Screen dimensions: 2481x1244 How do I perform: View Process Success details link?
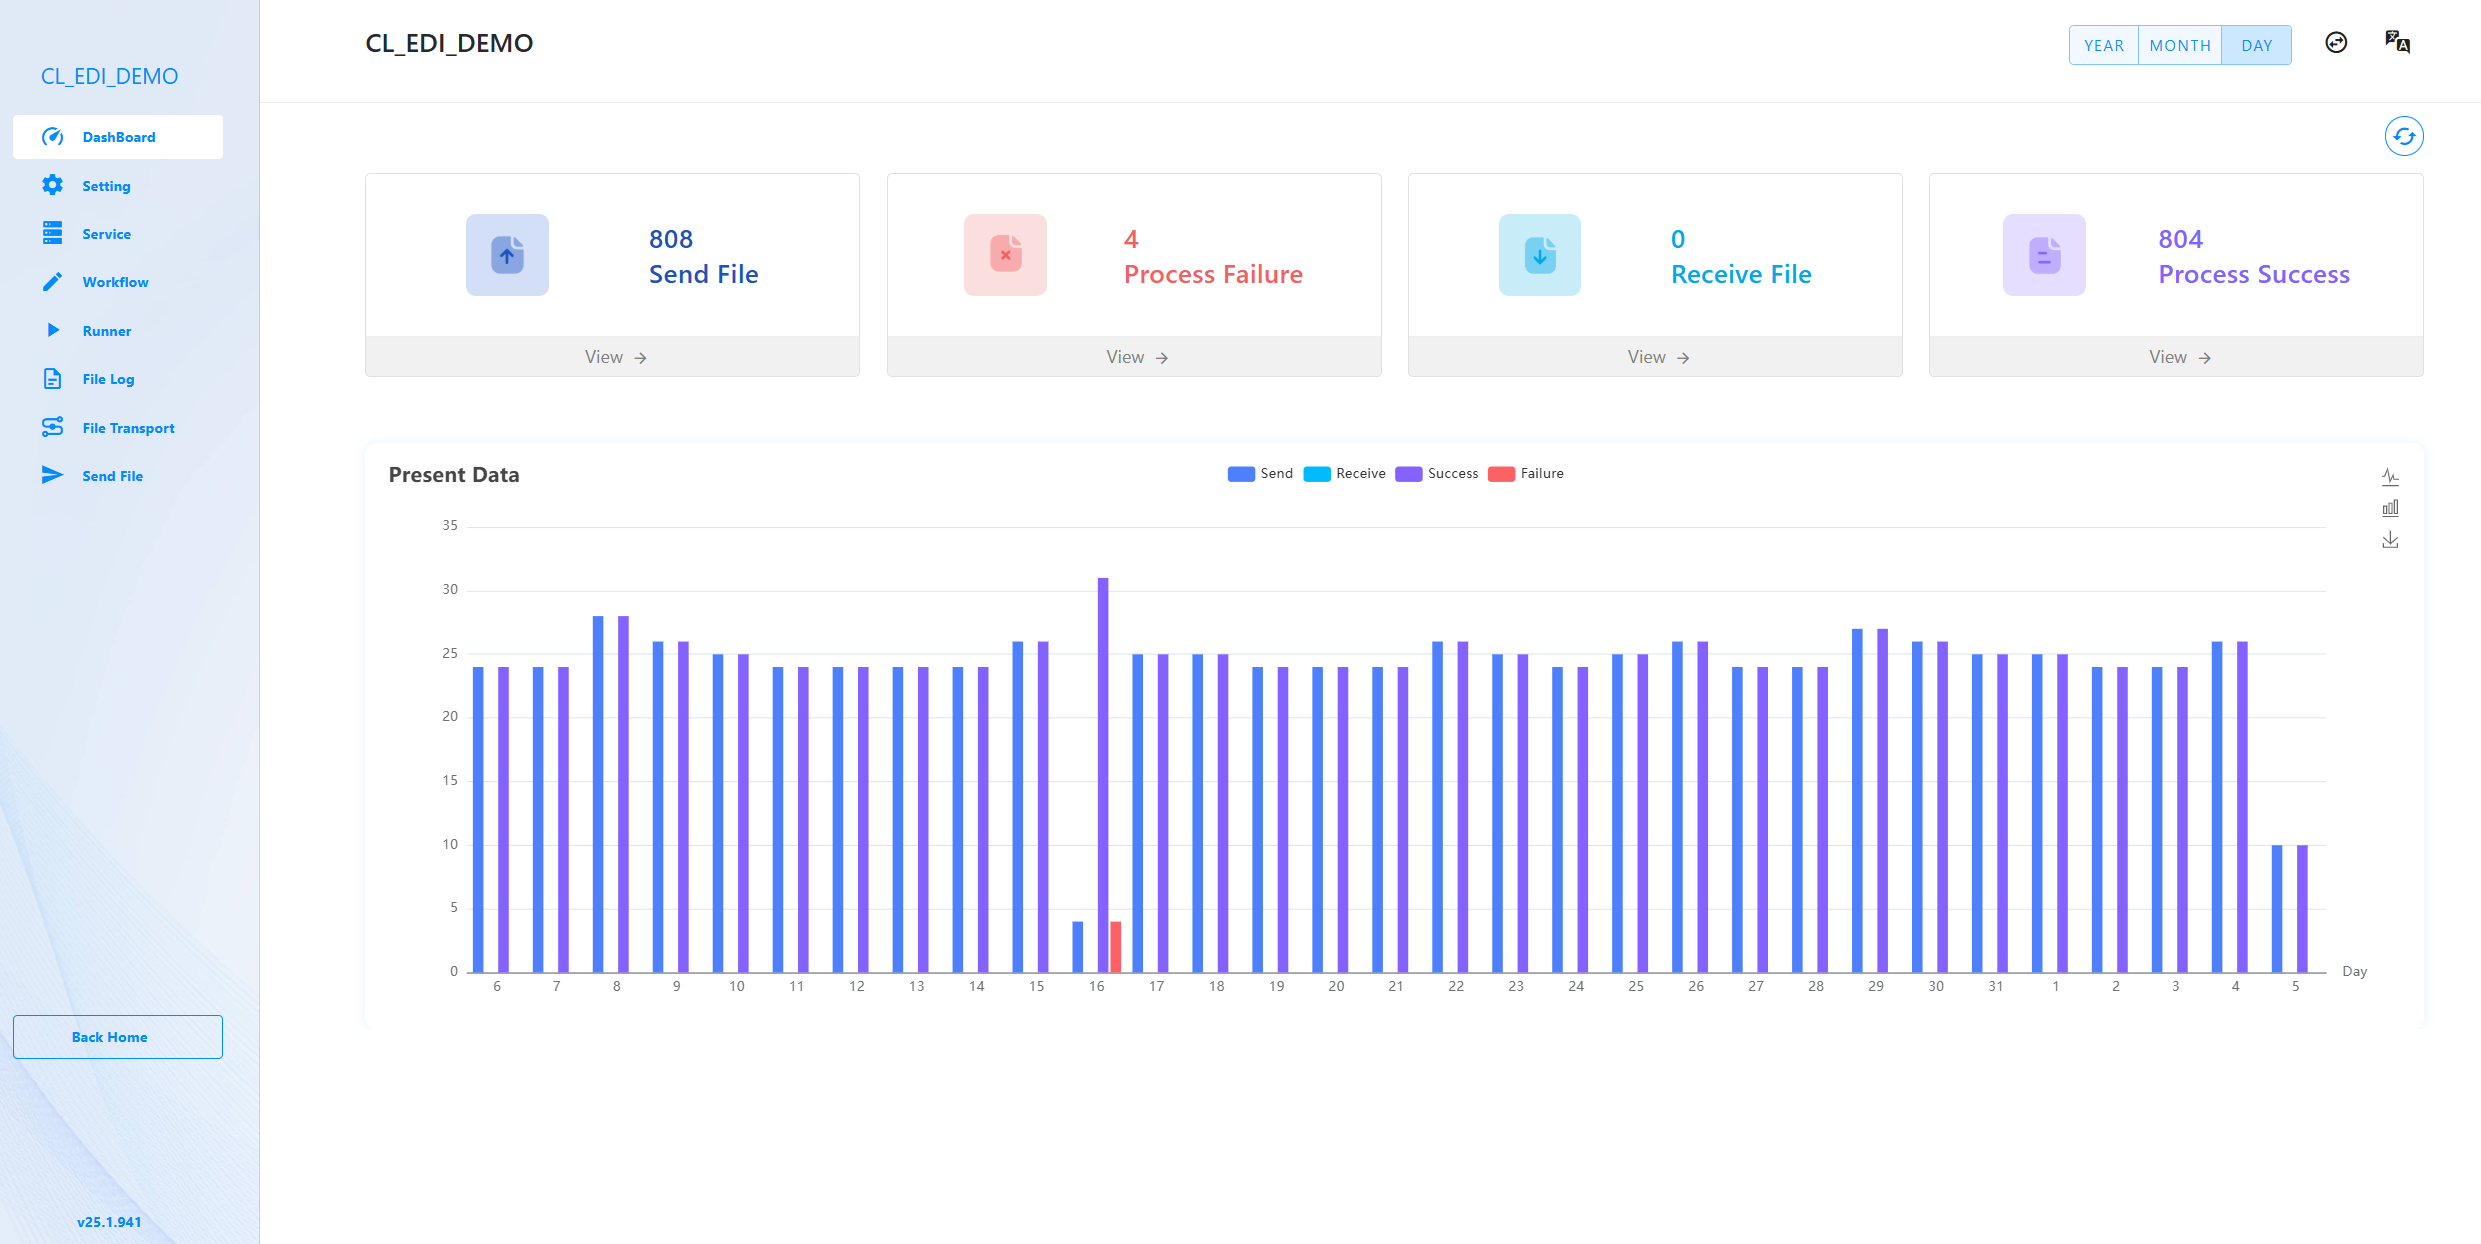click(2178, 357)
